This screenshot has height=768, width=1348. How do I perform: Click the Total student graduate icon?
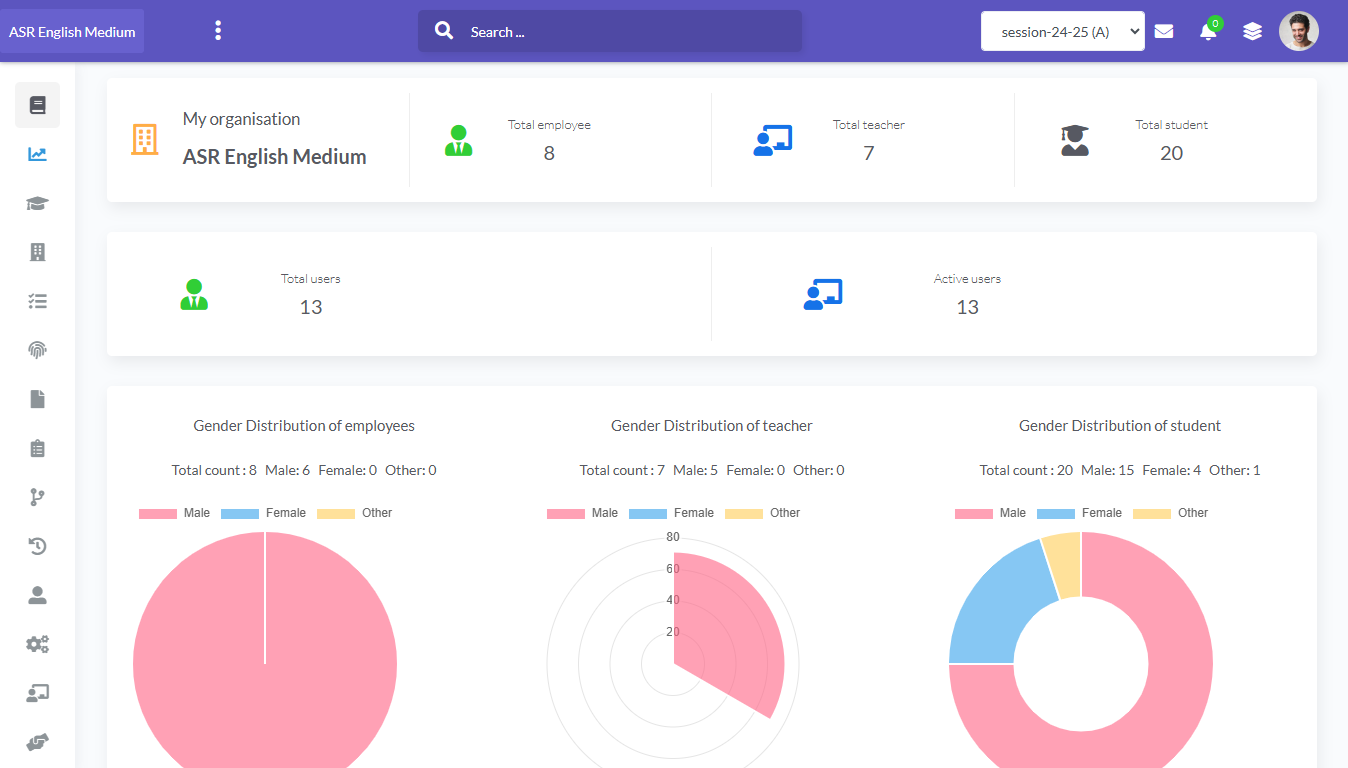pyautogui.click(x=1075, y=140)
